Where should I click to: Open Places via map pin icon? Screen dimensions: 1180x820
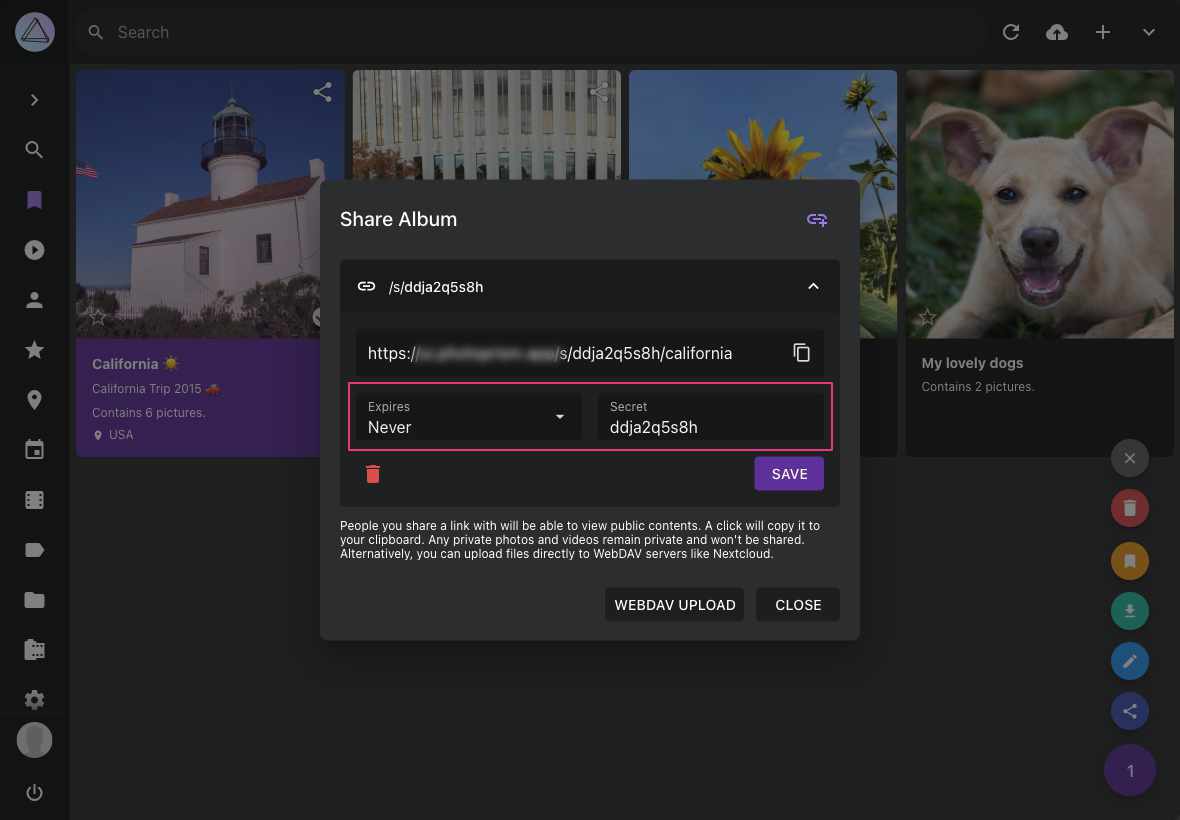pyautogui.click(x=34, y=399)
